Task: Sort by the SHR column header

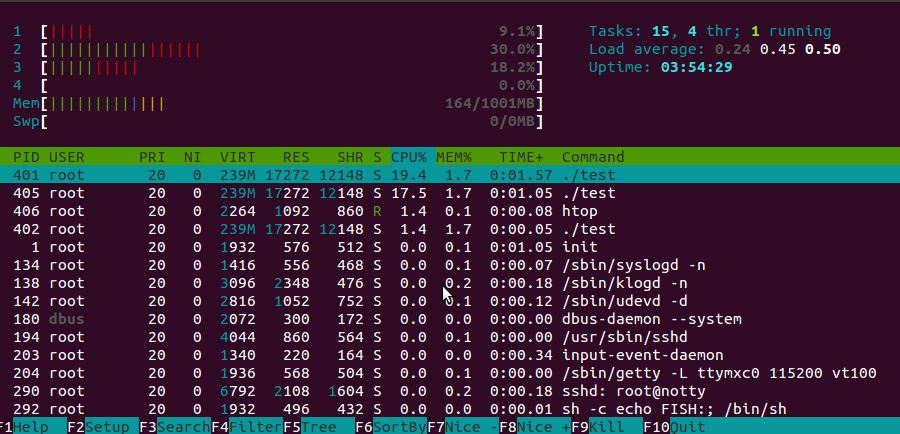Action: (x=350, y=157)
